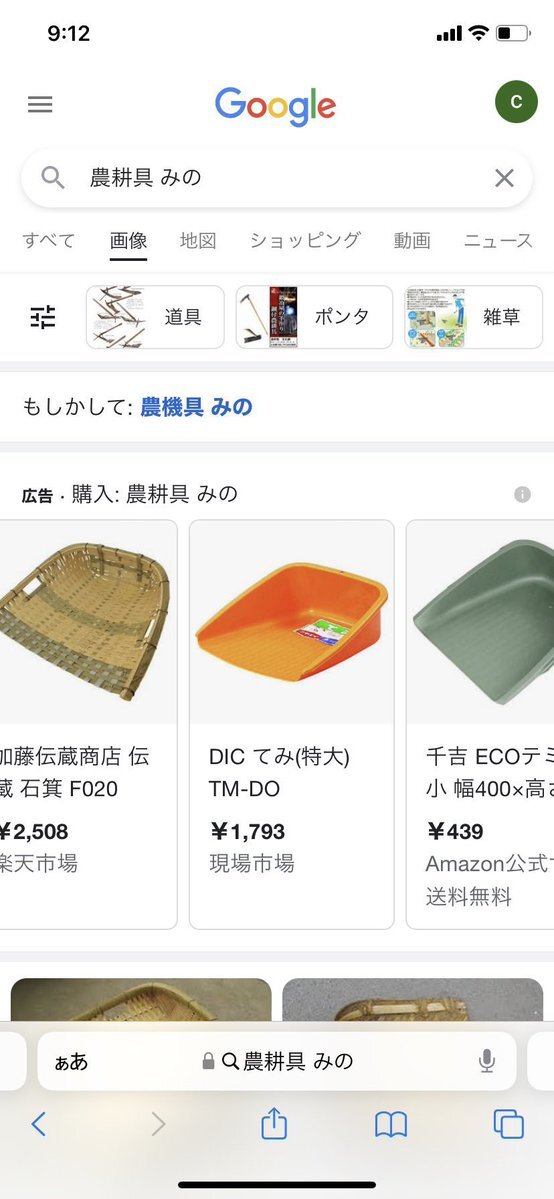Screen dimensions: 554x1199
Task: Tap the search magnifier icon
Action: pos(52,177)
